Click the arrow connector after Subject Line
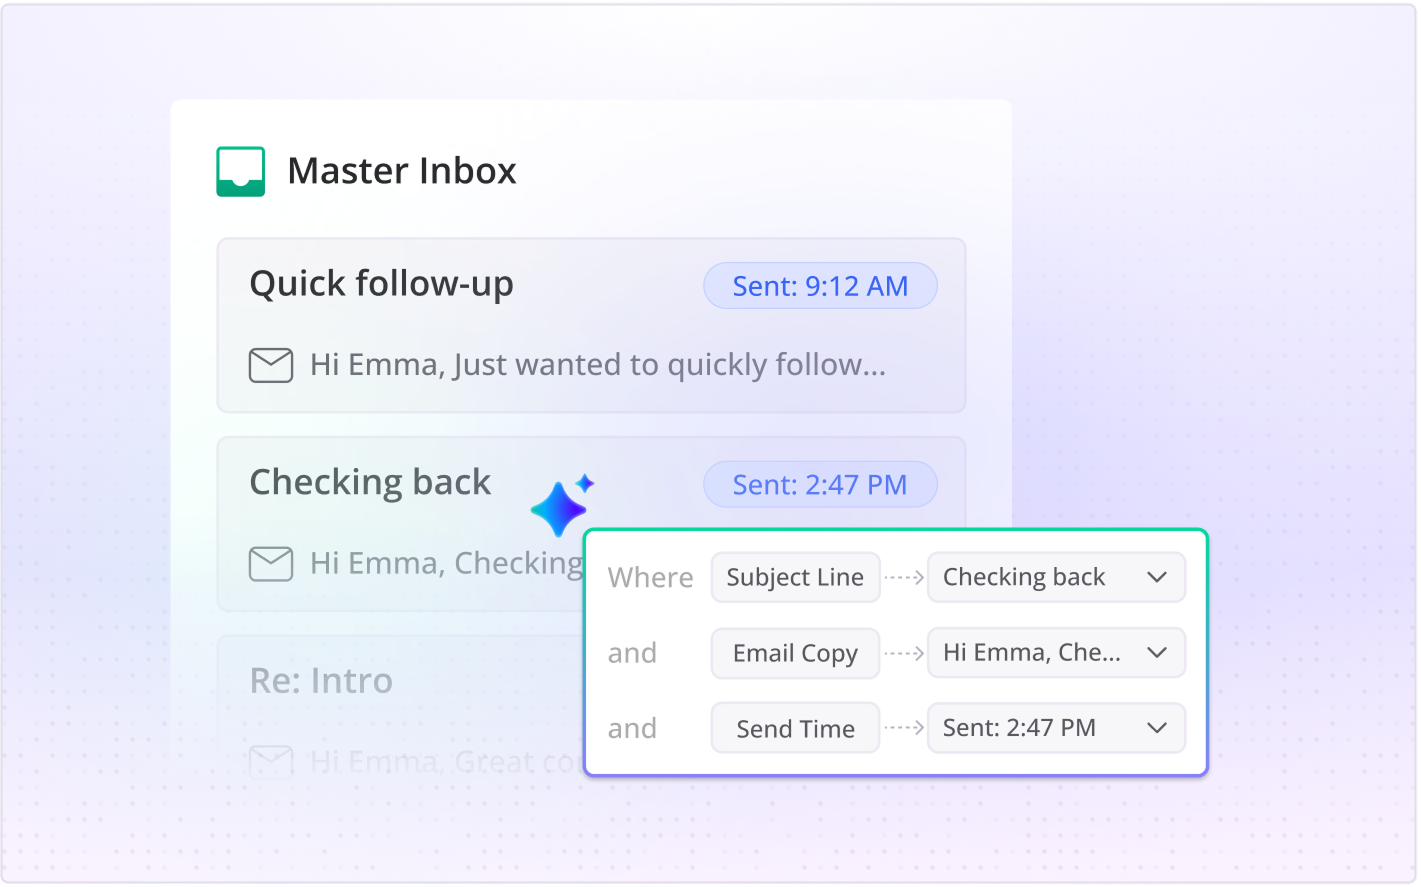Viewport: 1421px width, 887px height. (x=904, y=577)
